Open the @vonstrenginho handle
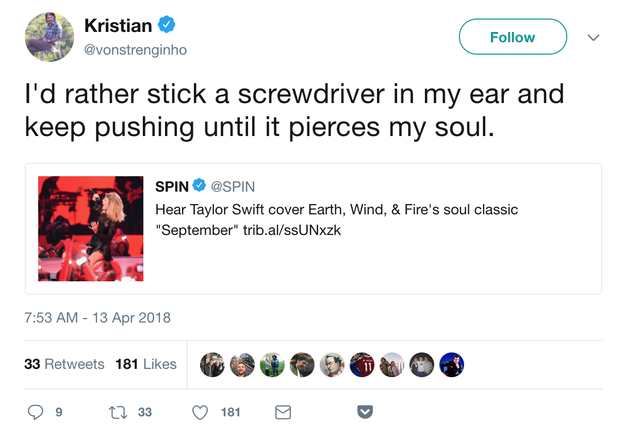This screenshot has width=625, height=439. pyautogui.click(x=133, y=49)
